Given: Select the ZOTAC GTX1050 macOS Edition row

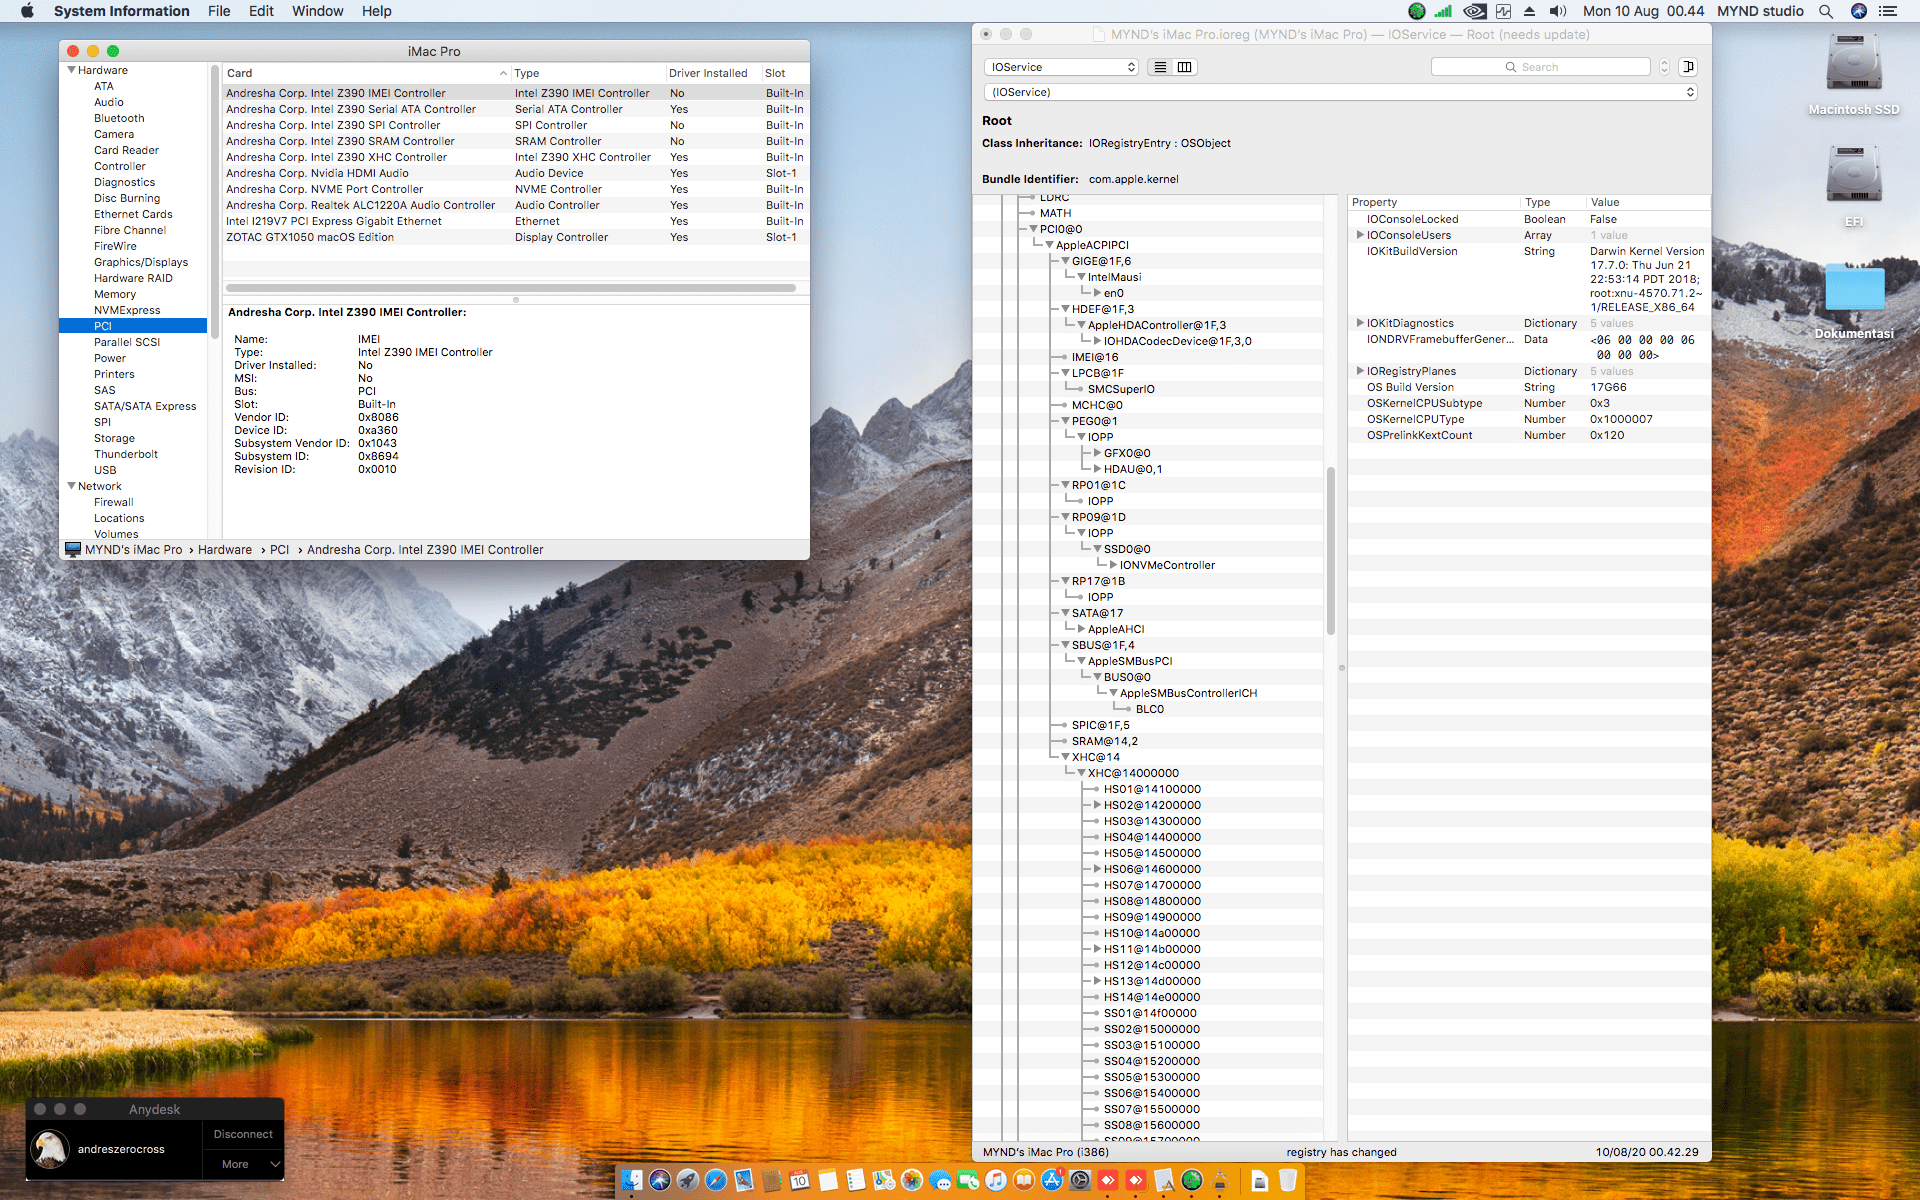Looking at the screenshot, I should point(516,237).
